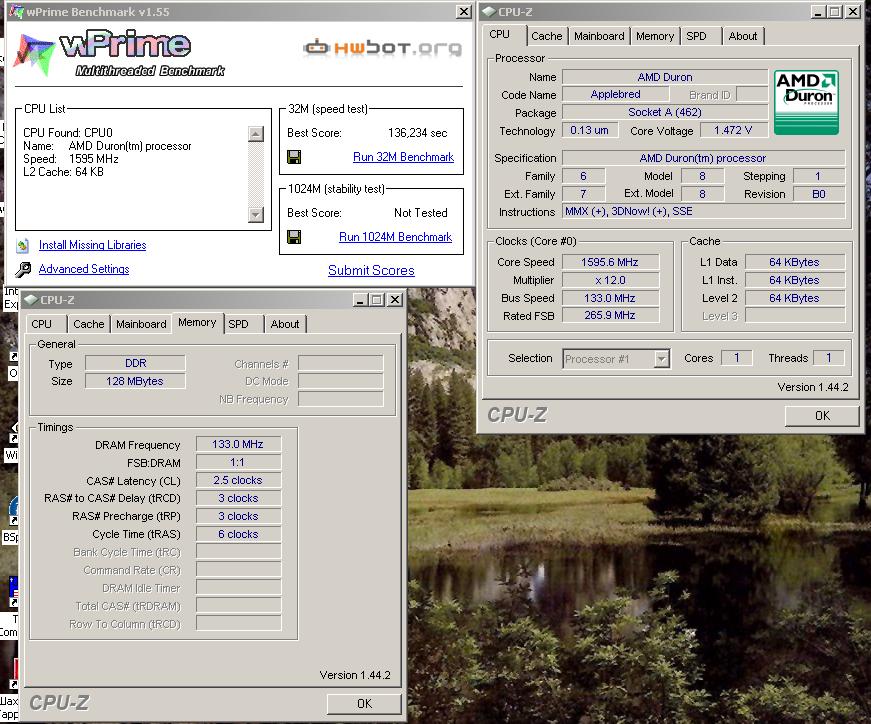
Task: Click the hwbot.org logo in wPrime
Action: coord(383,48)
